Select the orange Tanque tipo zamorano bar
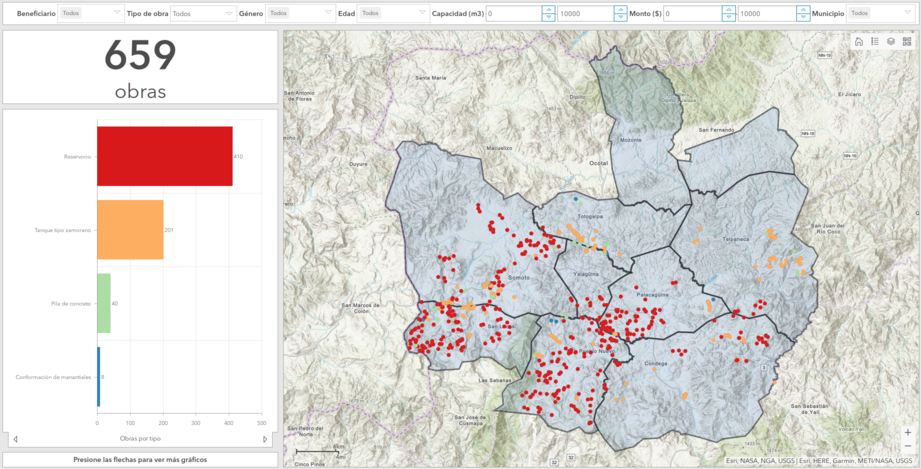Image resolution: width=921 pixels, height=469 pixels. click(130, 230)
